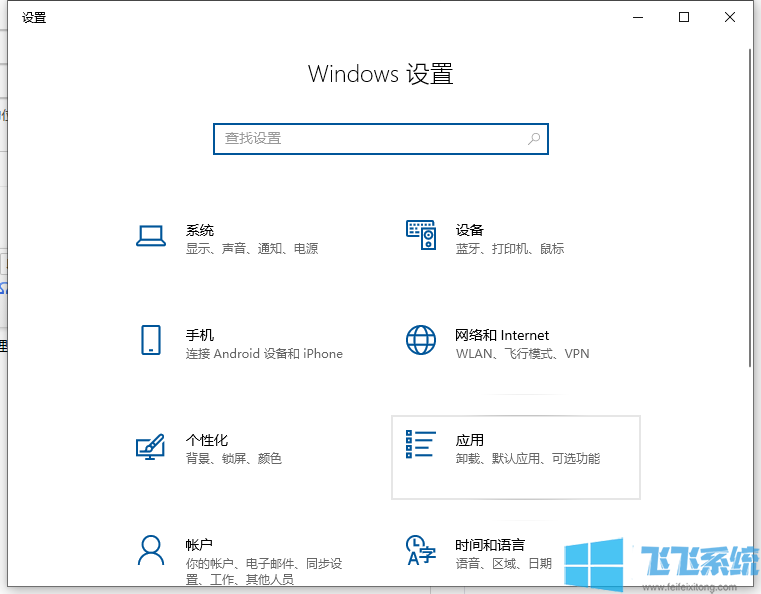Click the text 你的帐户、电子邮件、同步设置
This screenshot has height=594, width=761.
point(264,571)
